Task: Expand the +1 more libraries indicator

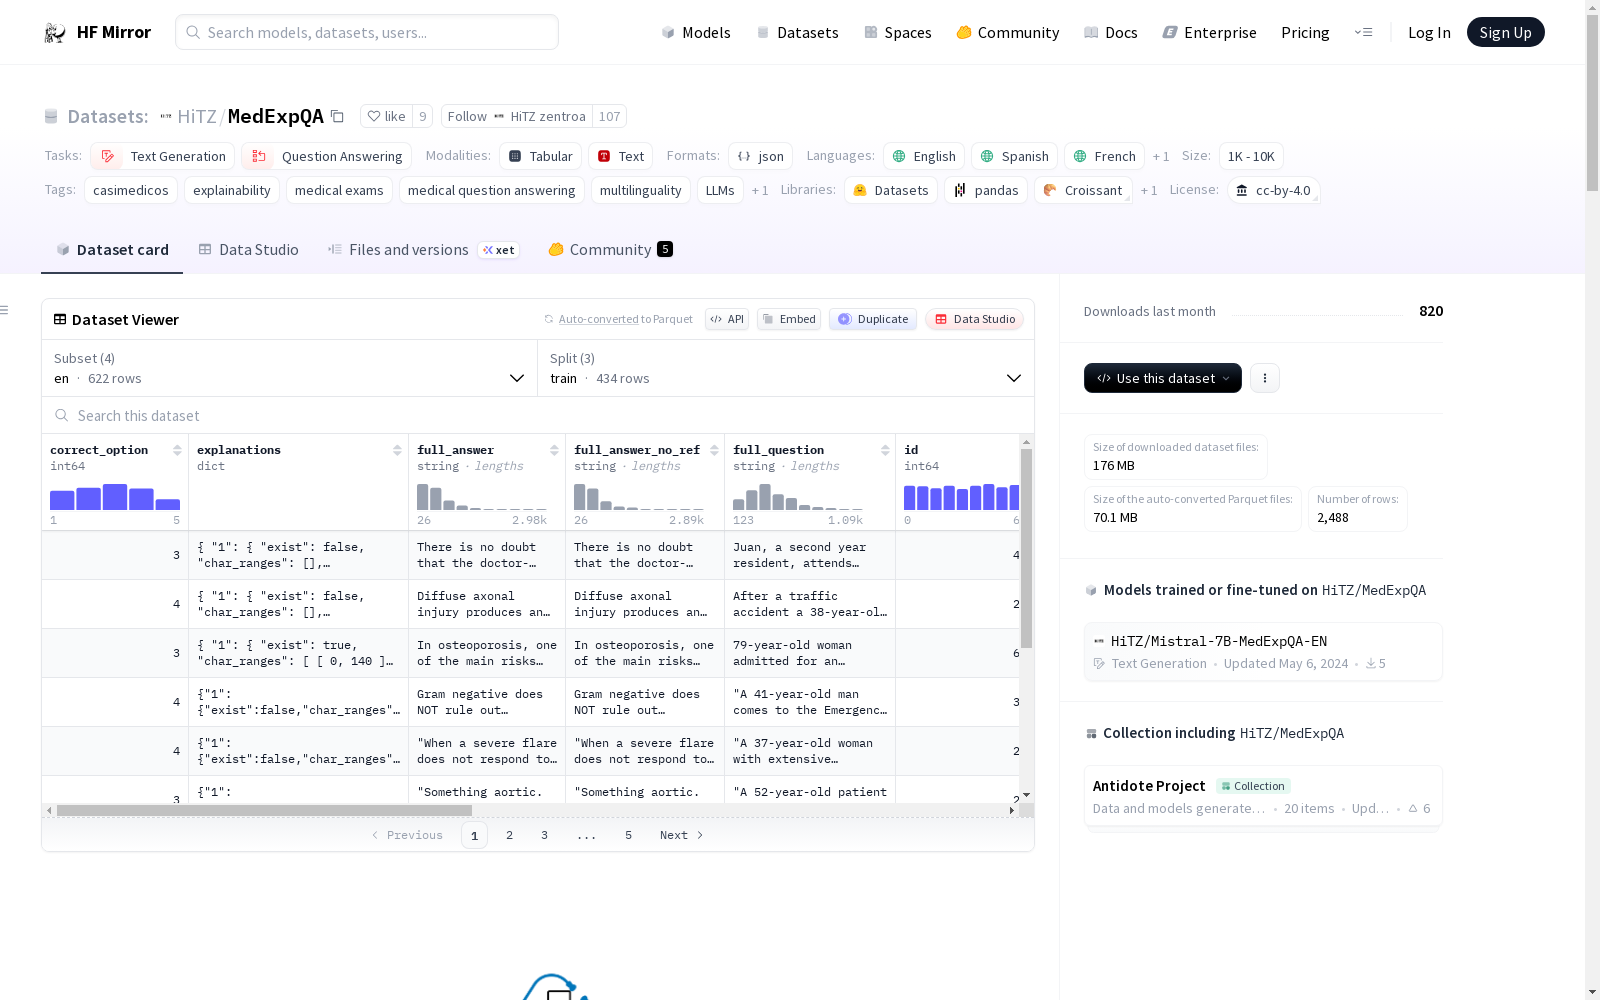Action: click(x=1149, y=191)
